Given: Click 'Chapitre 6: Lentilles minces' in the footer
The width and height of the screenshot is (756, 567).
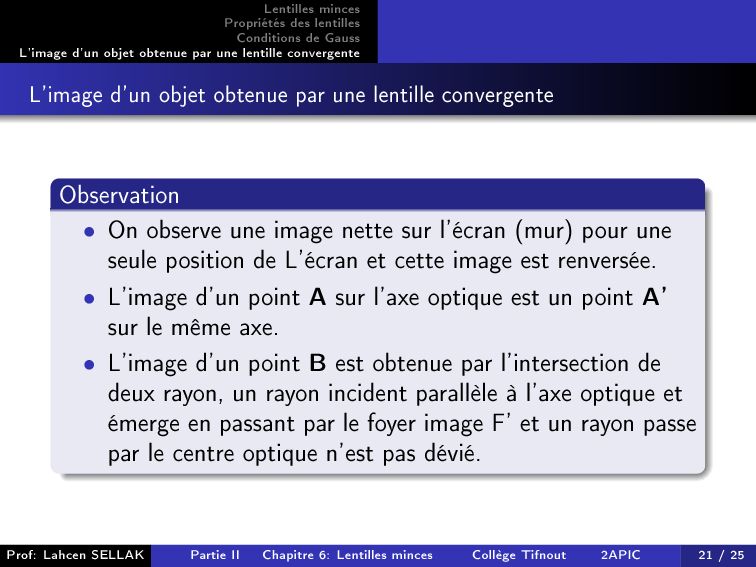Looking at the screenshot, I should tap(347, 555).
